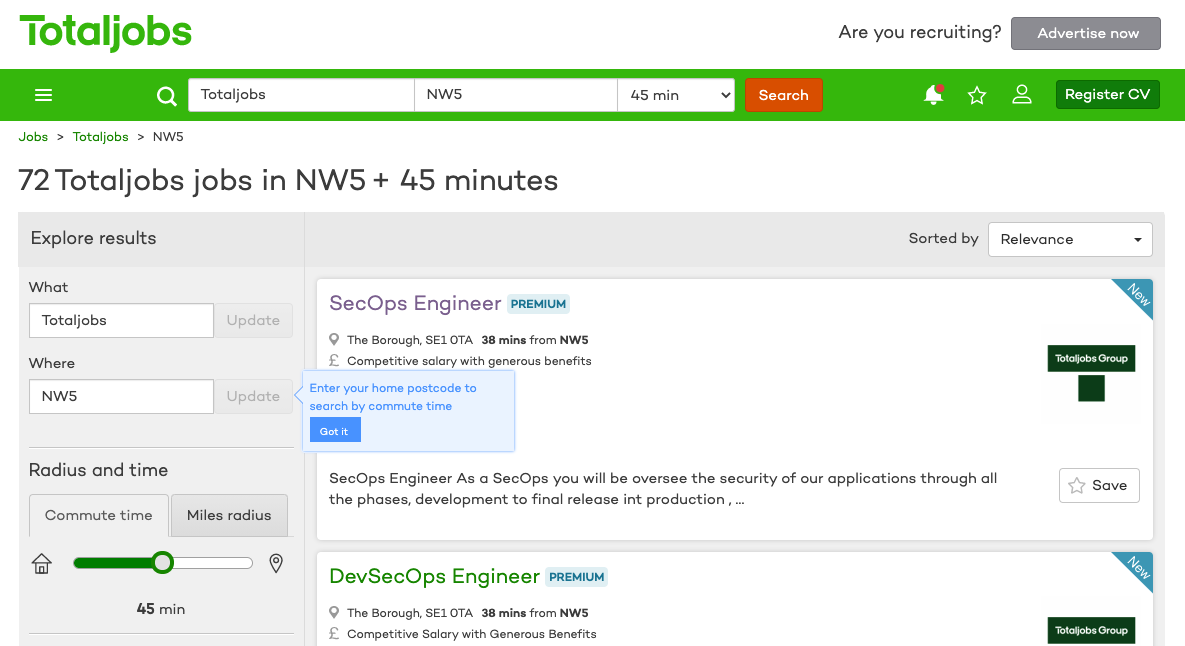Click the Advertise now button

pyautogui.click(x=1086, y=33)
